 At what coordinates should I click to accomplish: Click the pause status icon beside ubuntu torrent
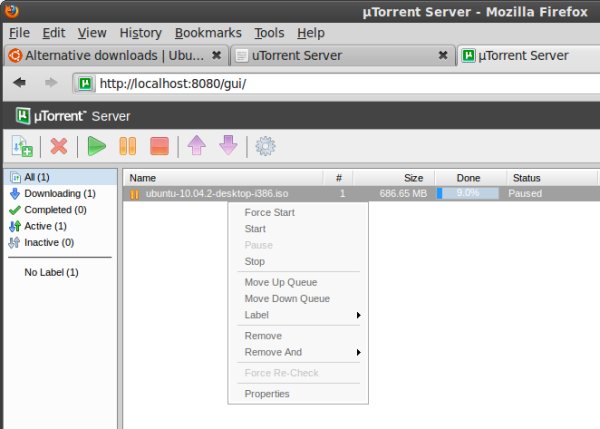(134, 194)
